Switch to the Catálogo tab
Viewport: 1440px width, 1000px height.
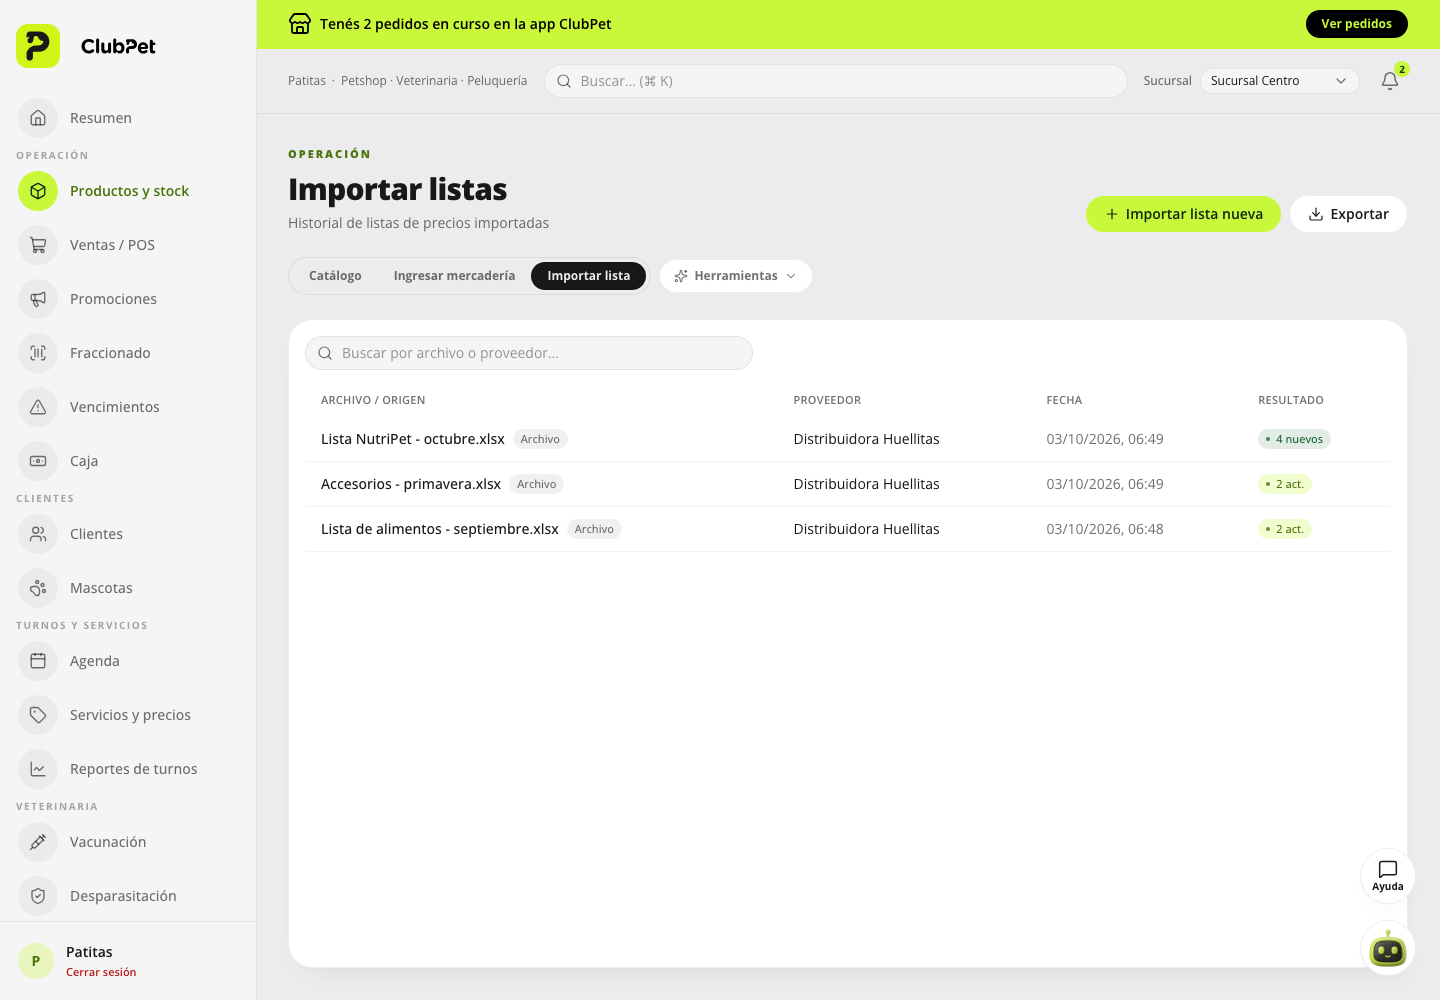click(x=335, y=276)
